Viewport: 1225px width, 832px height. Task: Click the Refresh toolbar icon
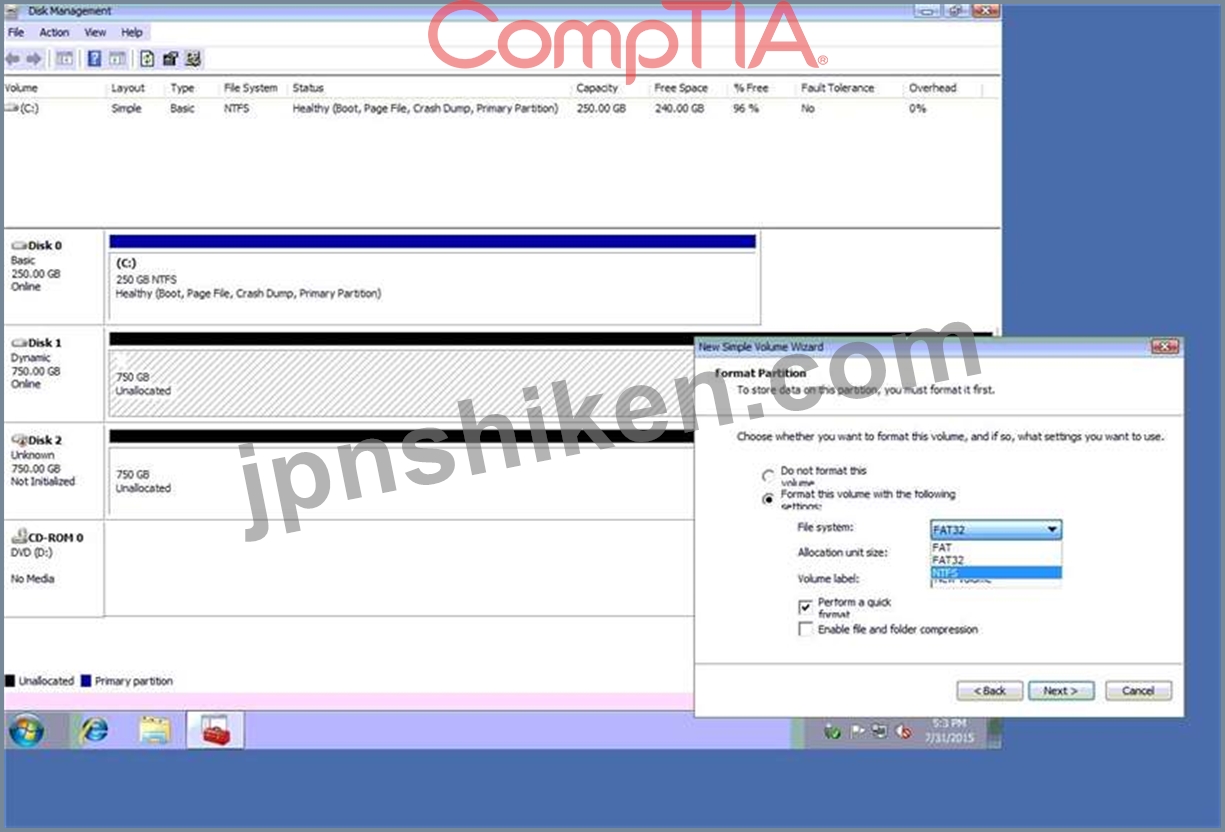point(148,59)
